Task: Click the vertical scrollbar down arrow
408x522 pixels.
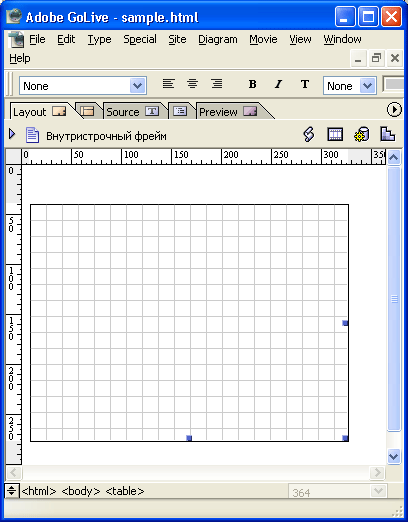Action: [x=394, y=456]
